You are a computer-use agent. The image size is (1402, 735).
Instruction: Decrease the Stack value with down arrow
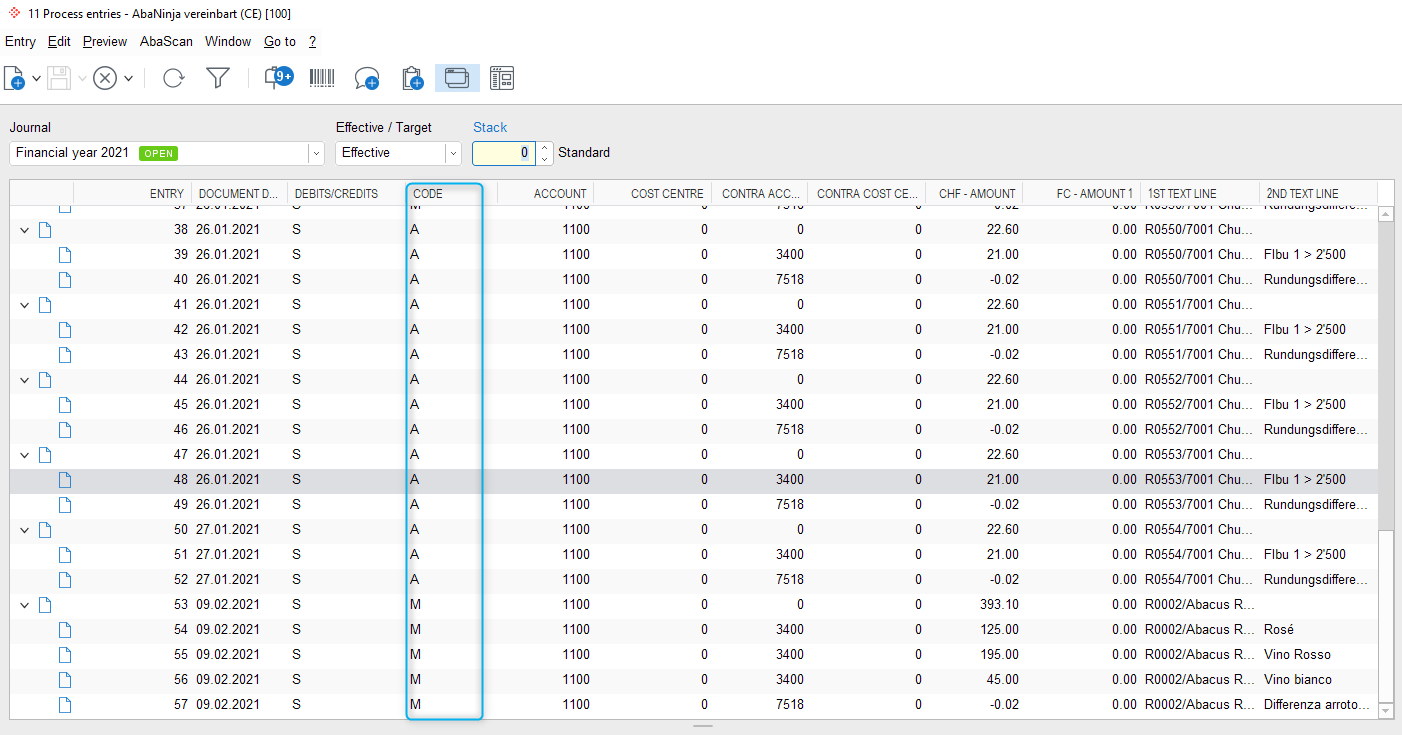point(544,159)
